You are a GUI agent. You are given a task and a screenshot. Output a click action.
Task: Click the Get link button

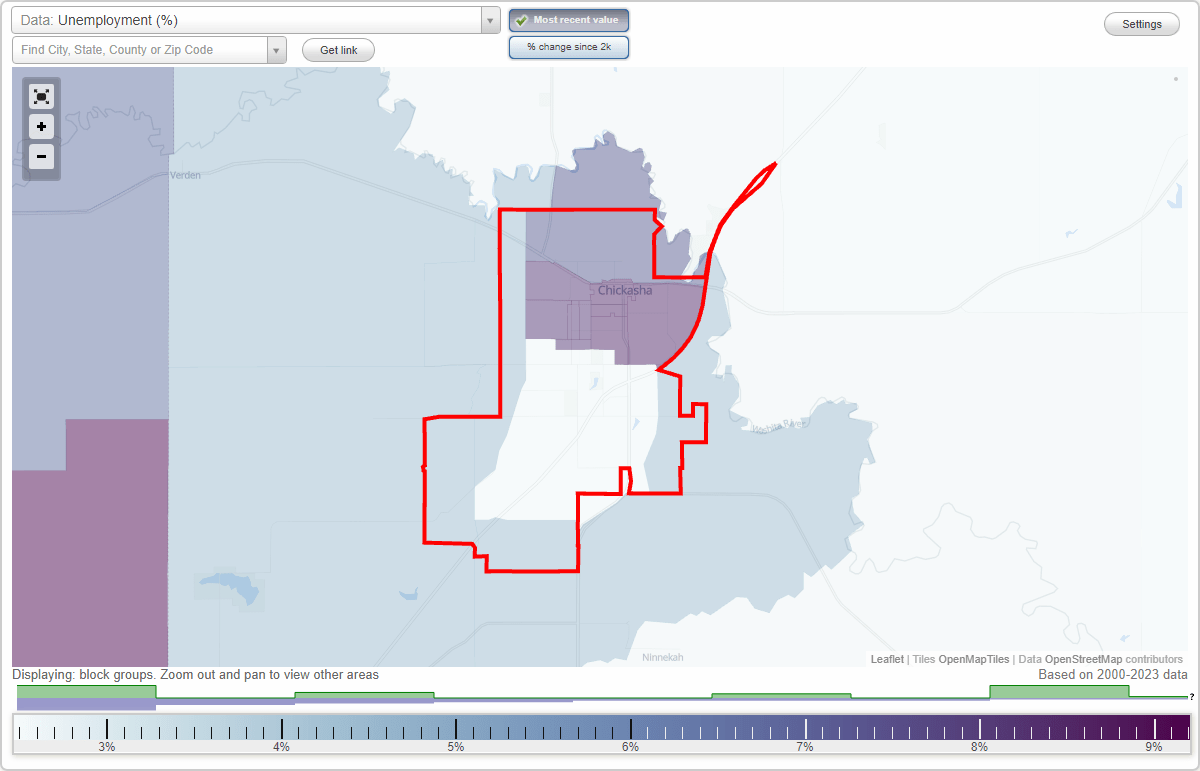tap(338, 50)
